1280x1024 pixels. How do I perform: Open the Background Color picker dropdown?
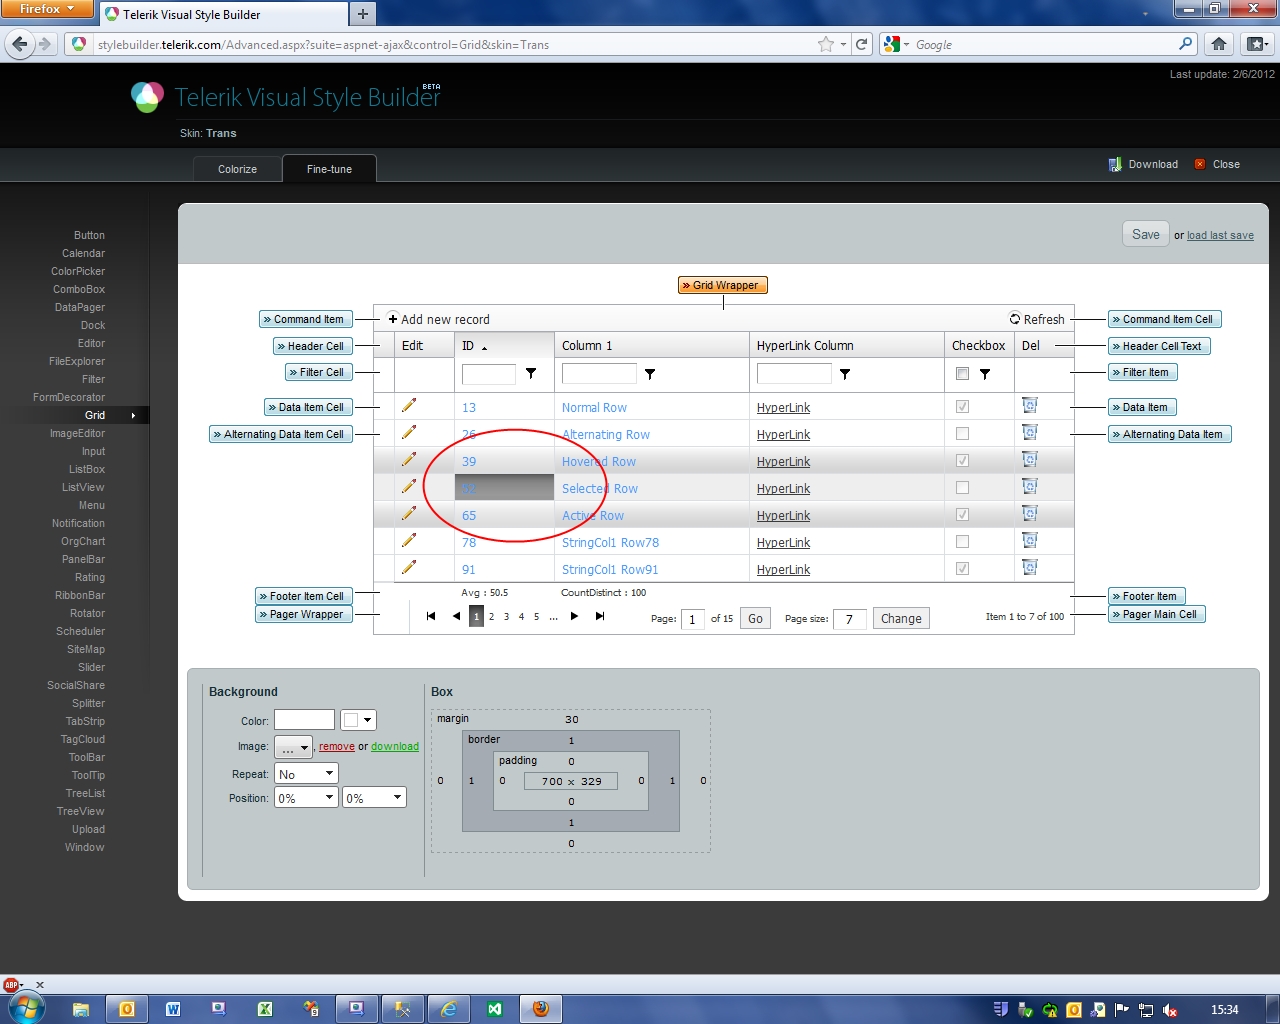pos(358,720)
